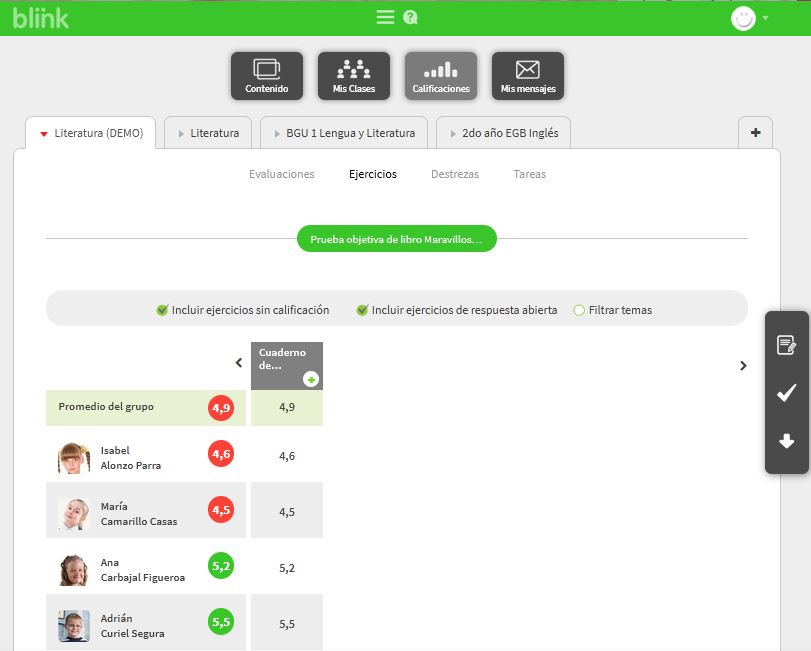Screen dimensions: 811x651
Task: Click the download arrow in side panel
Action: [x=787, y=441]
